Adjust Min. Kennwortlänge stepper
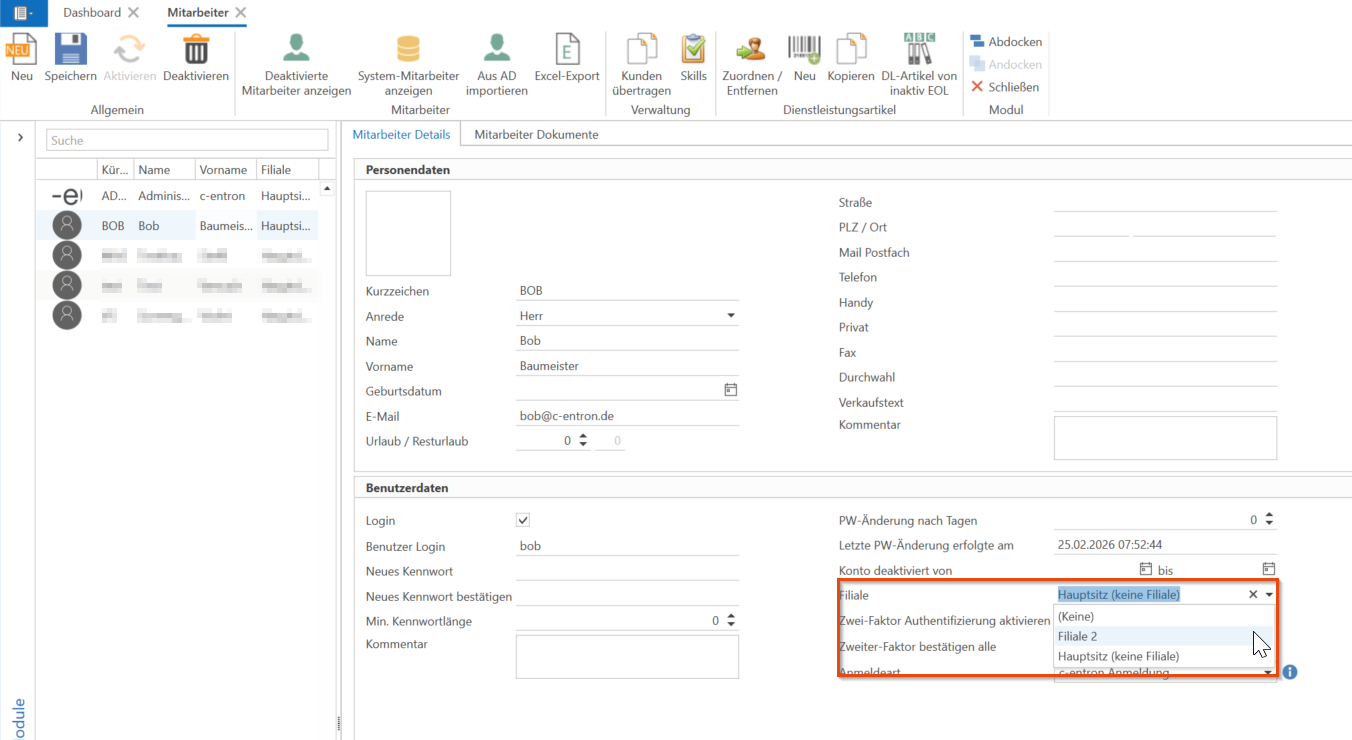 tap(731, 620)
